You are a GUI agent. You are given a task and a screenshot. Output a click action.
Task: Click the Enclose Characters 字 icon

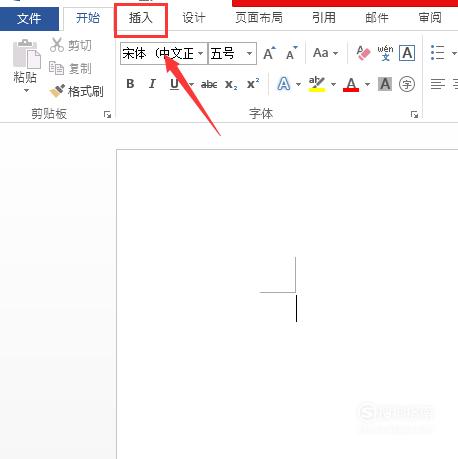coord(407,84)
